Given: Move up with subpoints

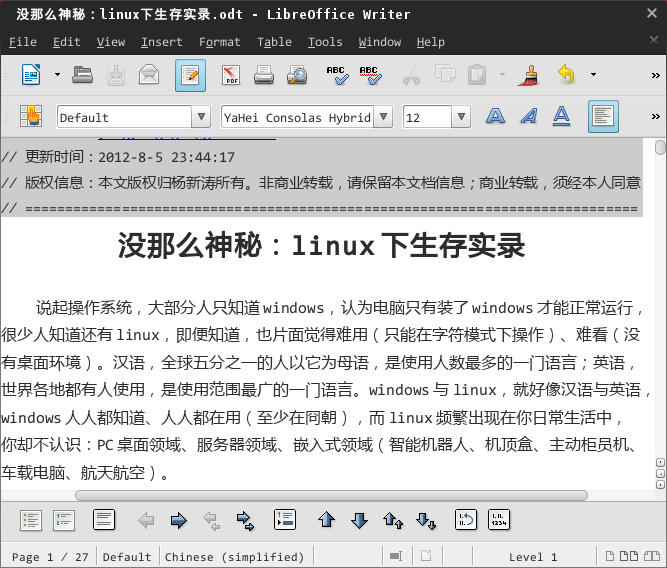Looking at the screenshot, I should (x=393, y=520).
